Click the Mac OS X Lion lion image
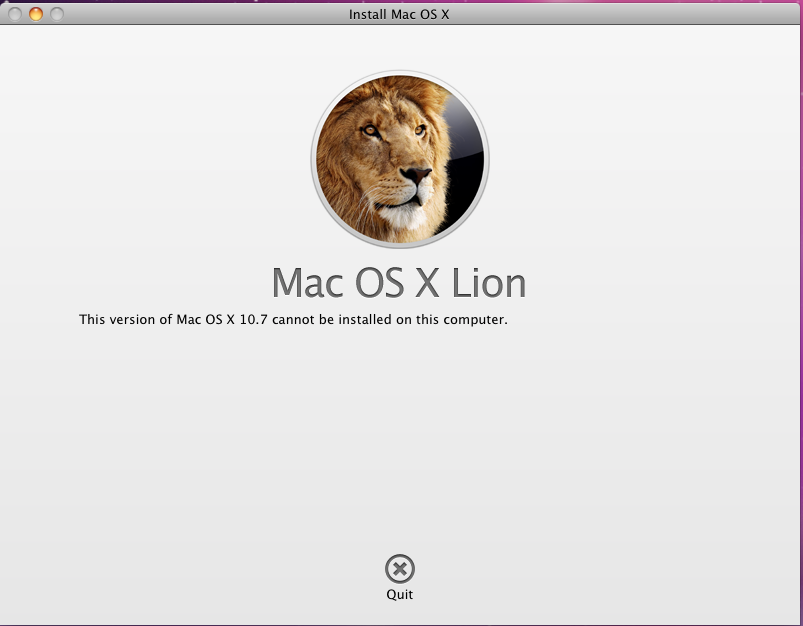 coord(400,159)
